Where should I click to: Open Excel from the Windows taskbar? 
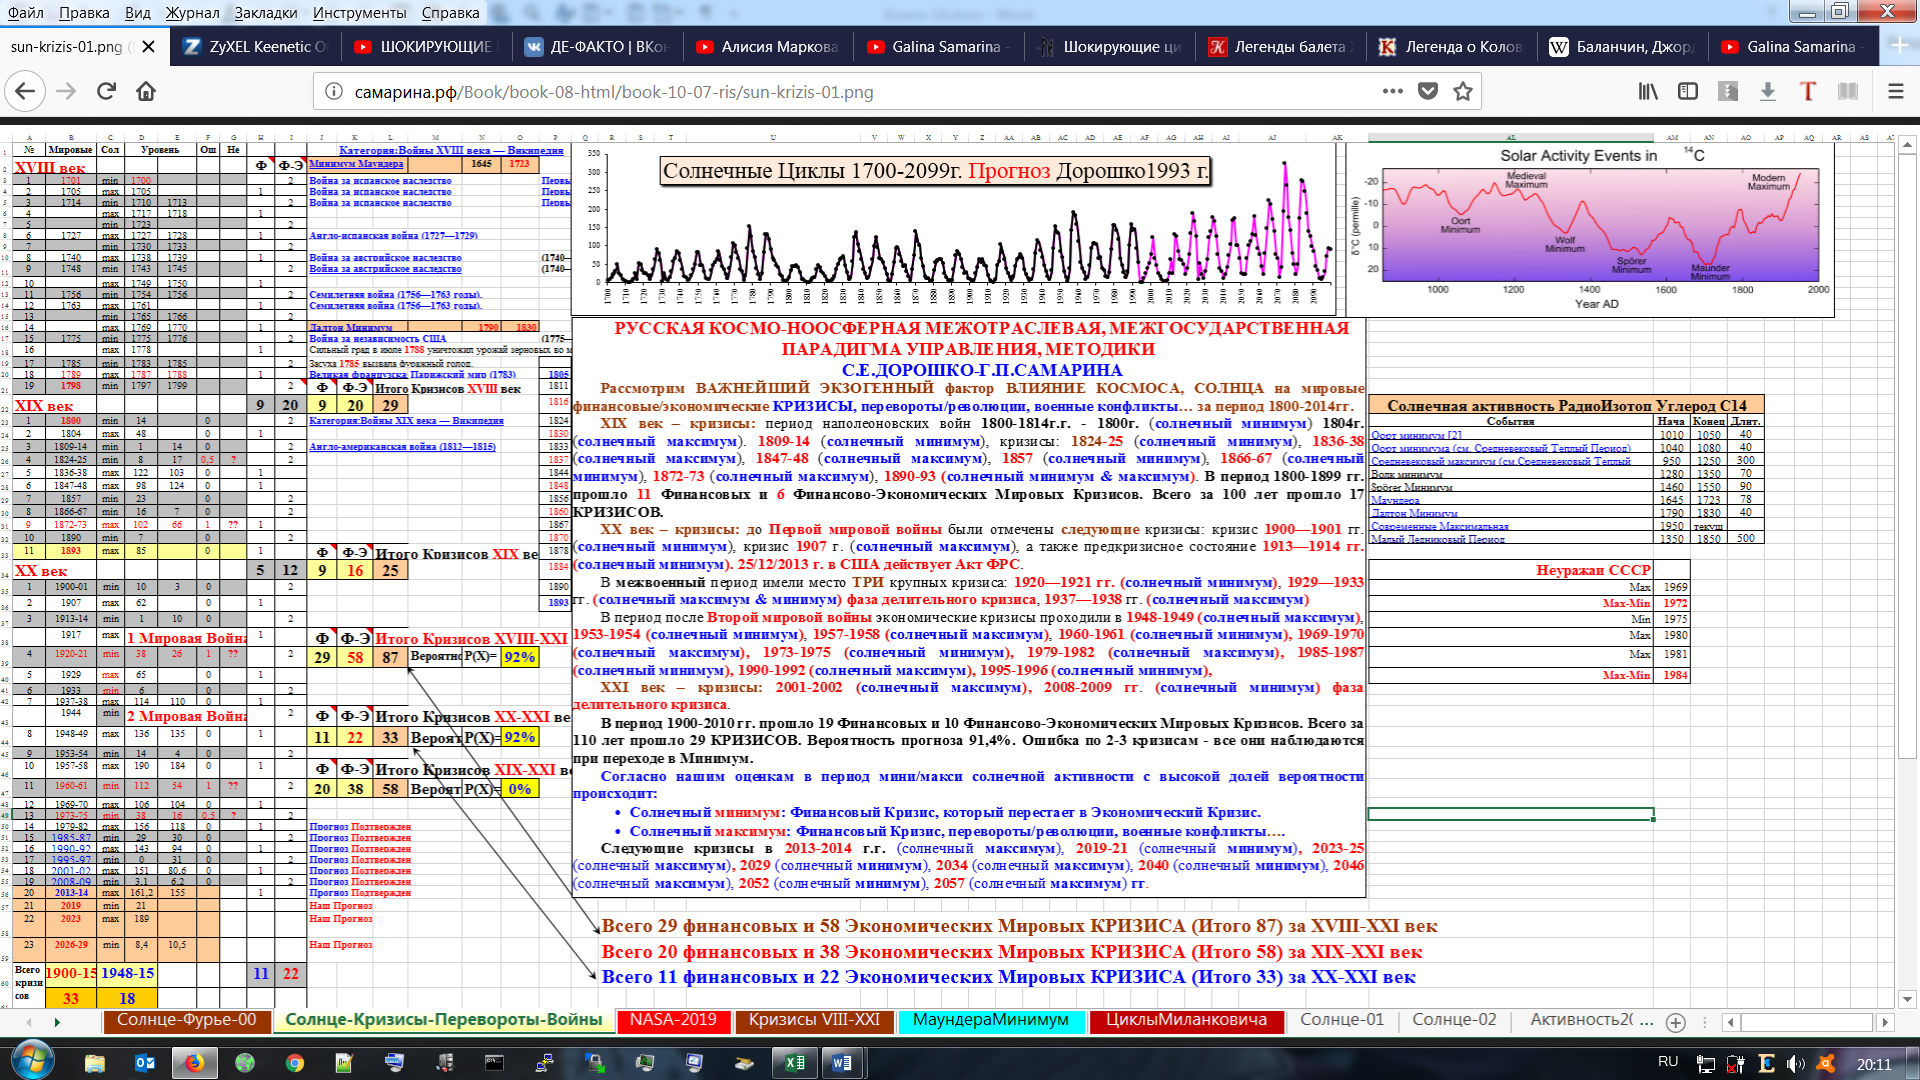tap(795, 1063)
